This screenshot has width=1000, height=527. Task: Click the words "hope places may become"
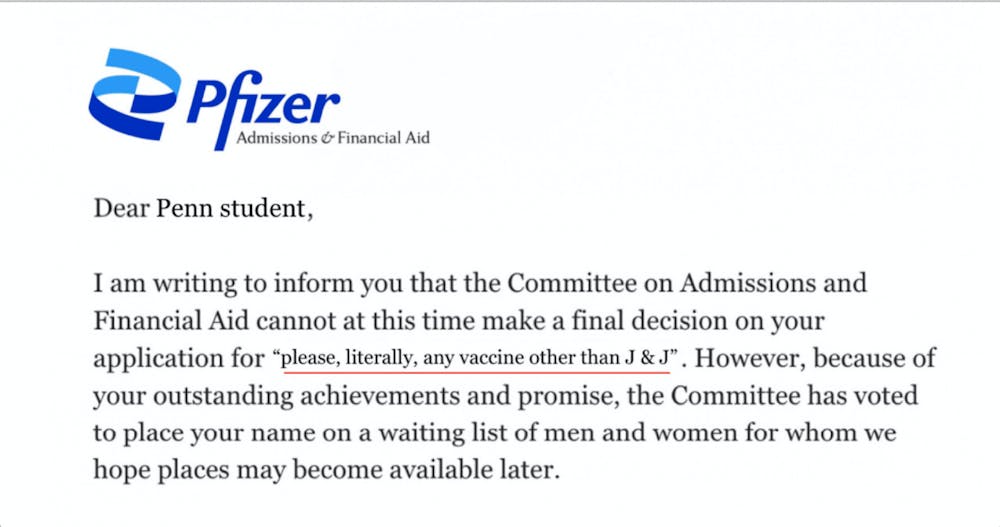(x=219, y=469)
